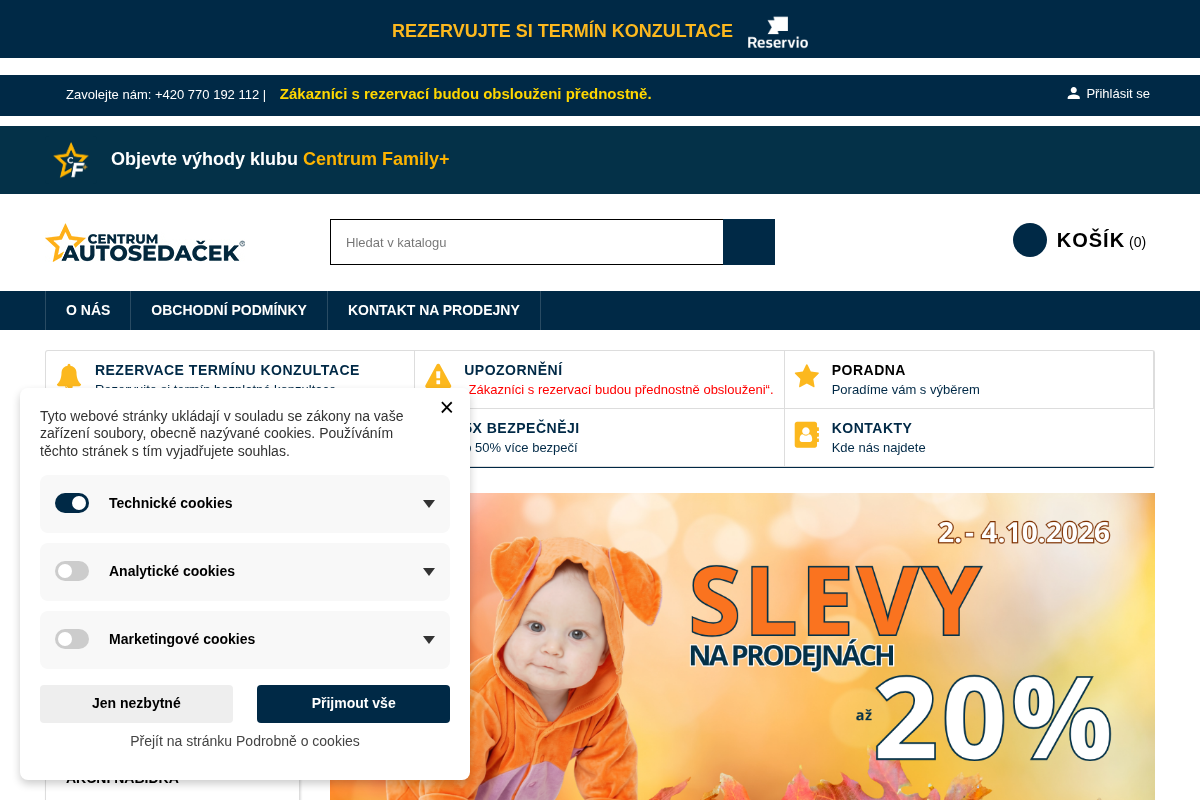This screenshot has height=800, width=1200.
Task: Click the round cart icon next to Košík
Action: pyautogui.click(x=1030, y=240)
